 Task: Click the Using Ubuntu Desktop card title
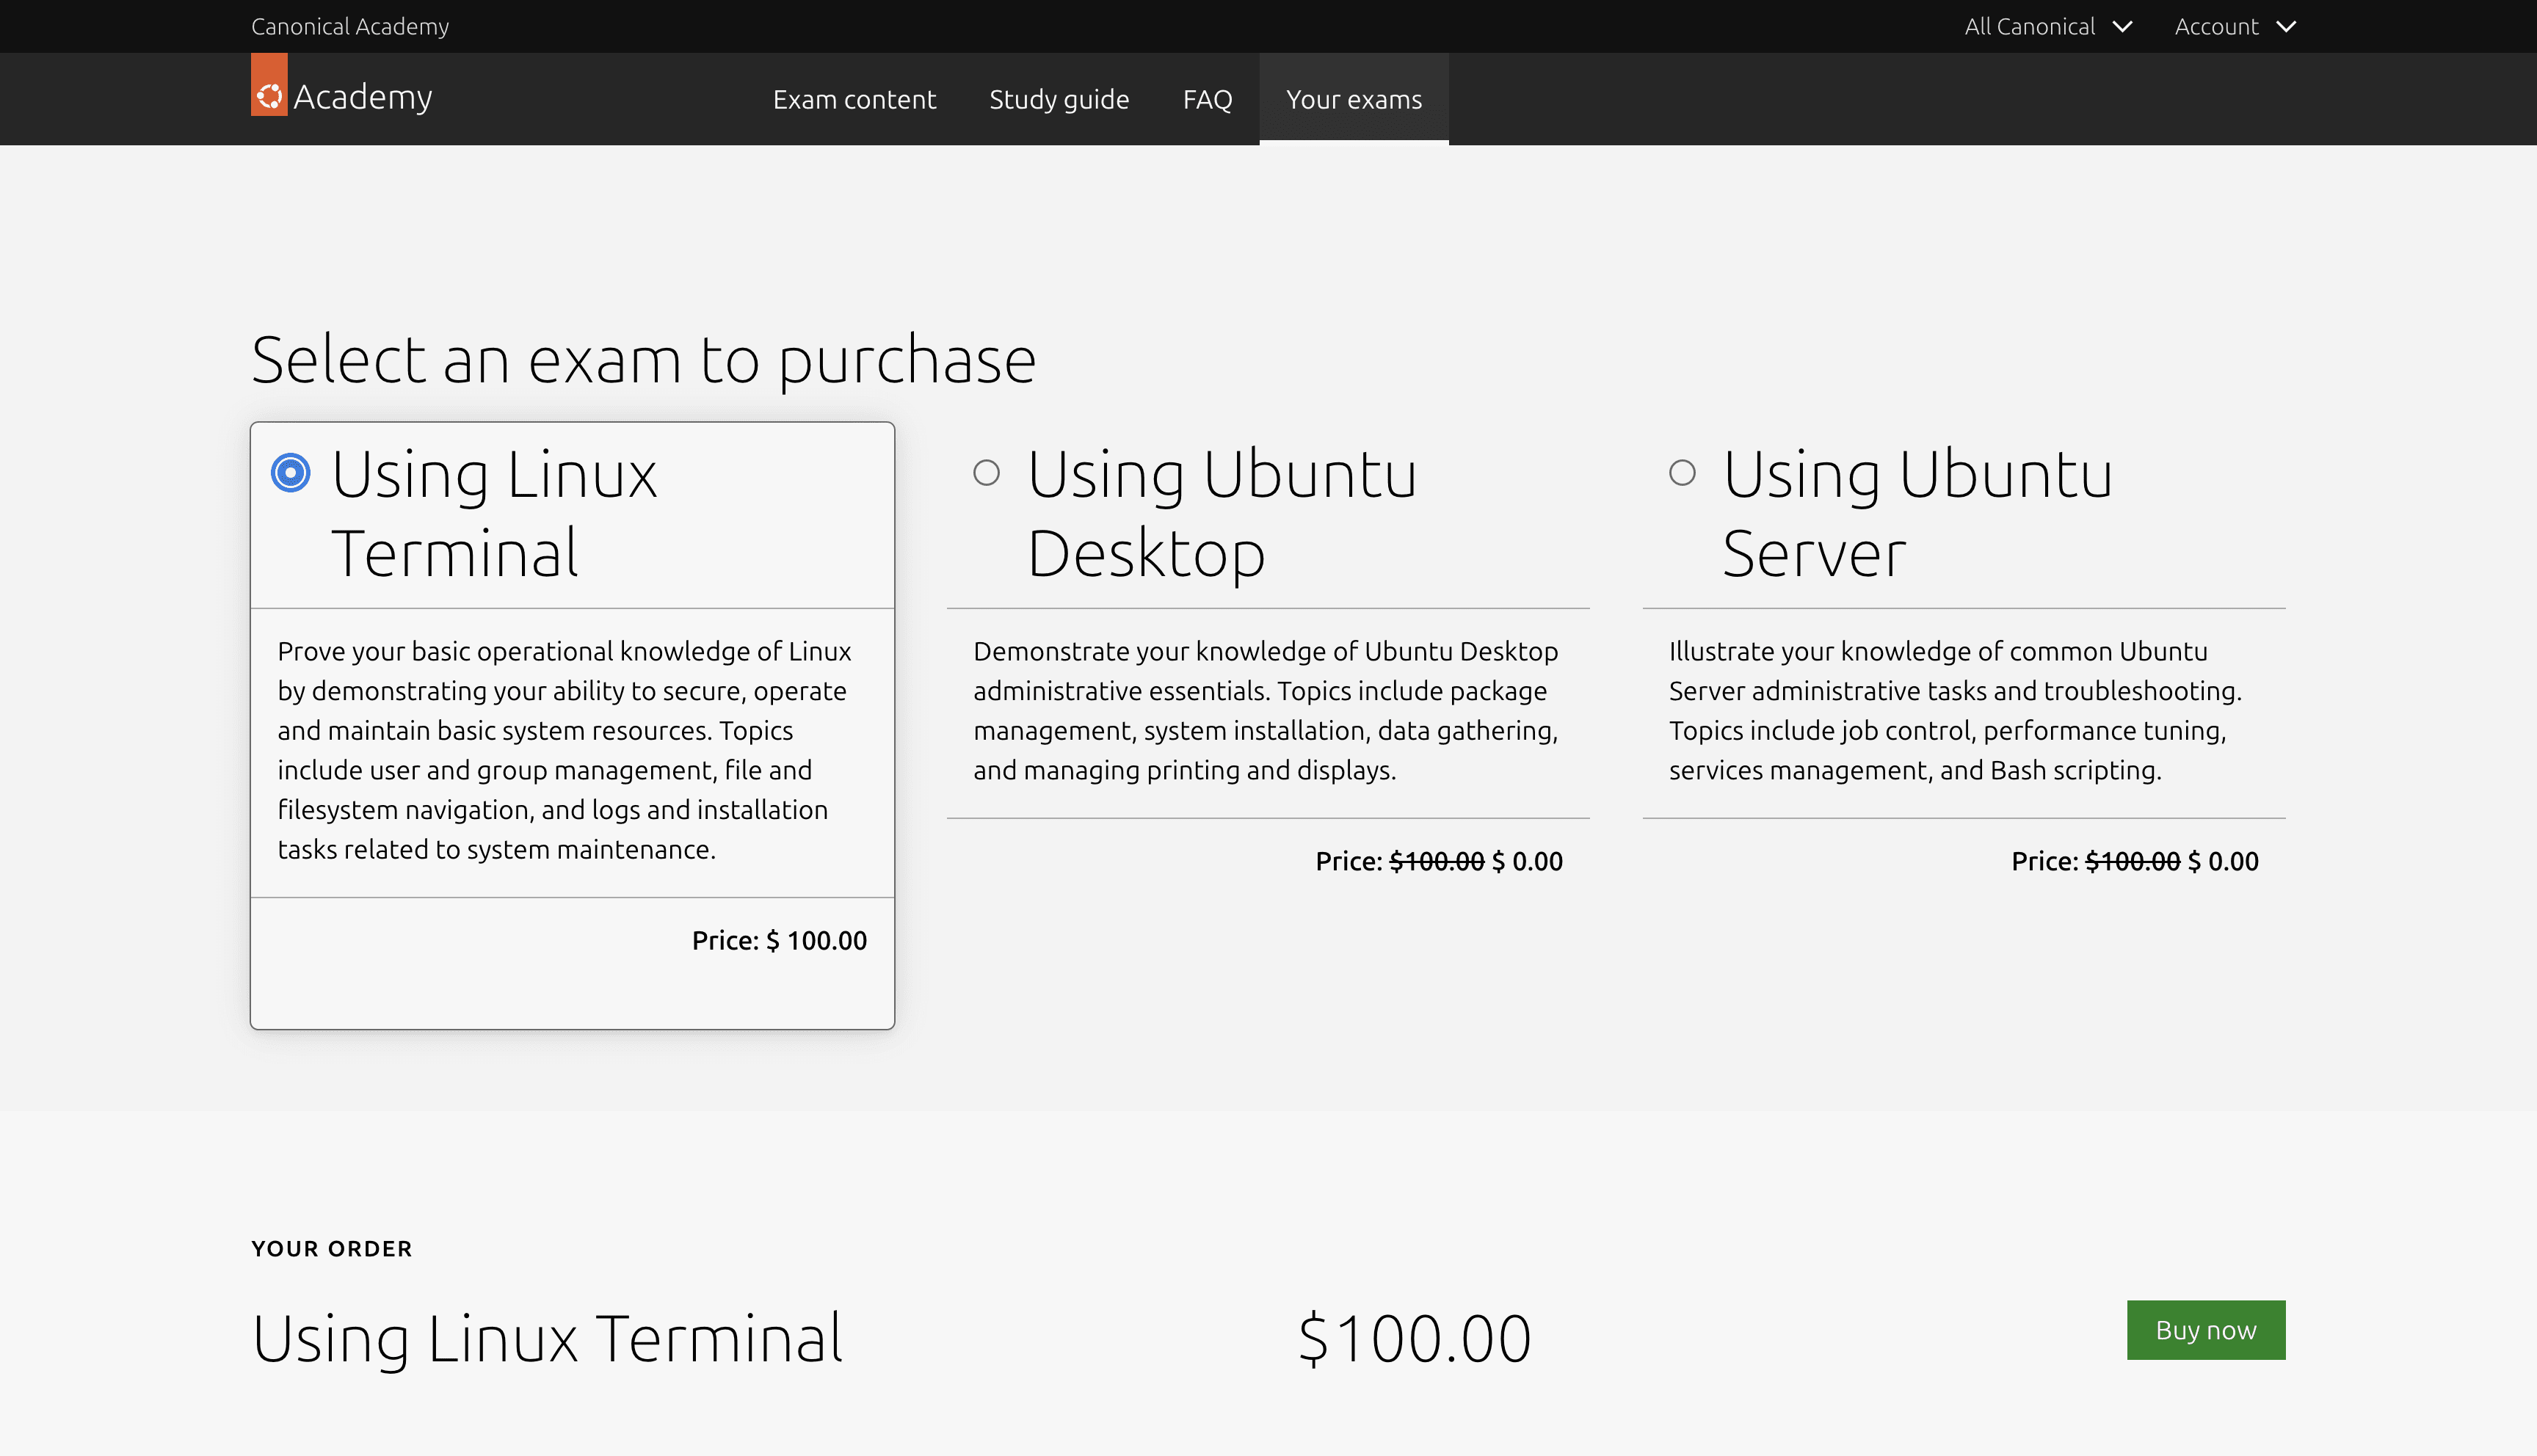coord(1222,514)
